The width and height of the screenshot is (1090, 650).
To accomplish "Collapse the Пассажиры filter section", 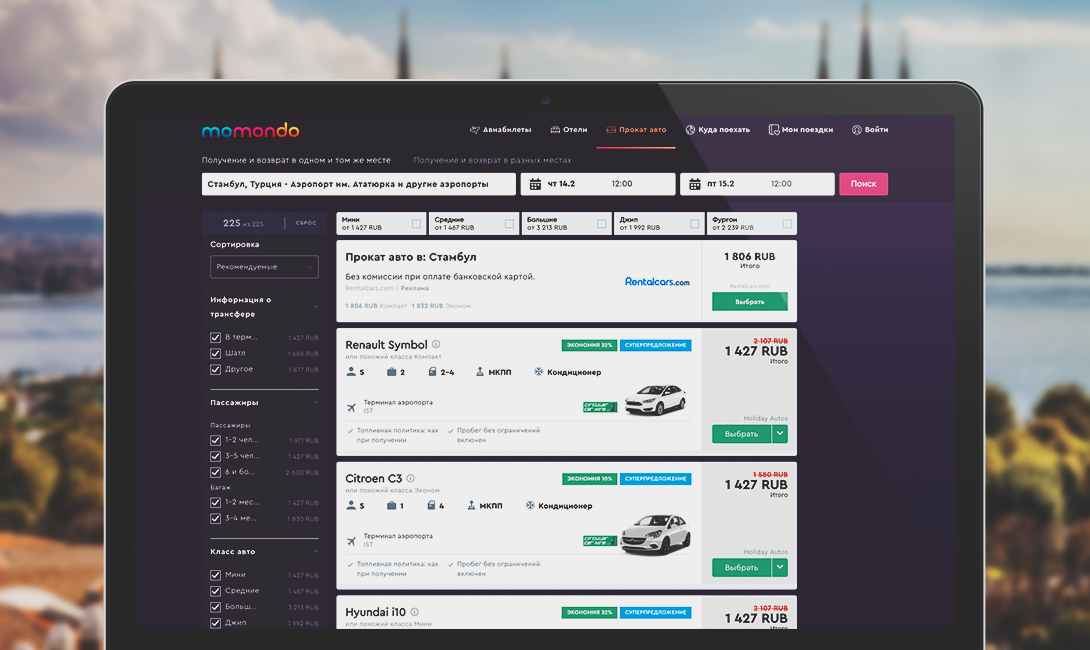I will coord(316,403).
